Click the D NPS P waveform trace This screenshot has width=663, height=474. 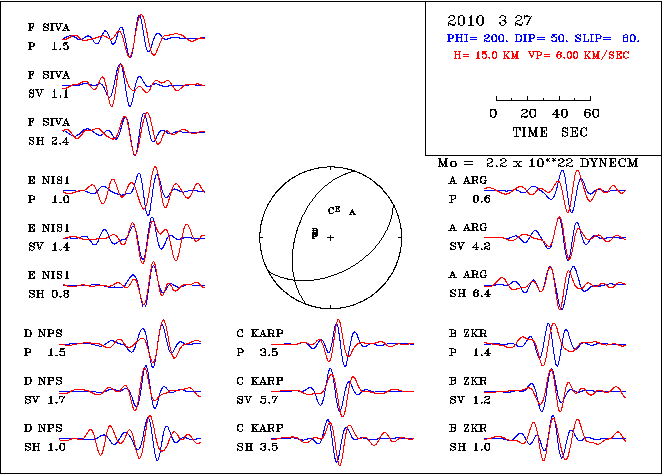pos(130,343)
